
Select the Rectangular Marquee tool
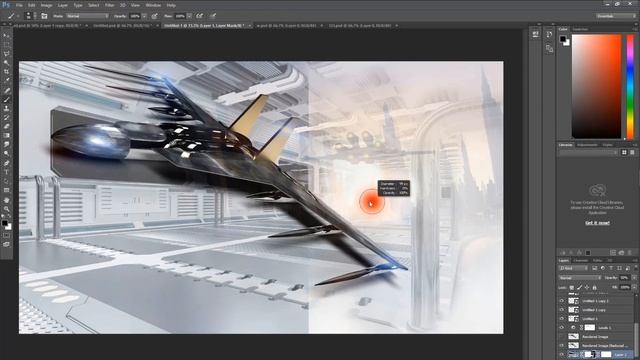tap(6, 45)
